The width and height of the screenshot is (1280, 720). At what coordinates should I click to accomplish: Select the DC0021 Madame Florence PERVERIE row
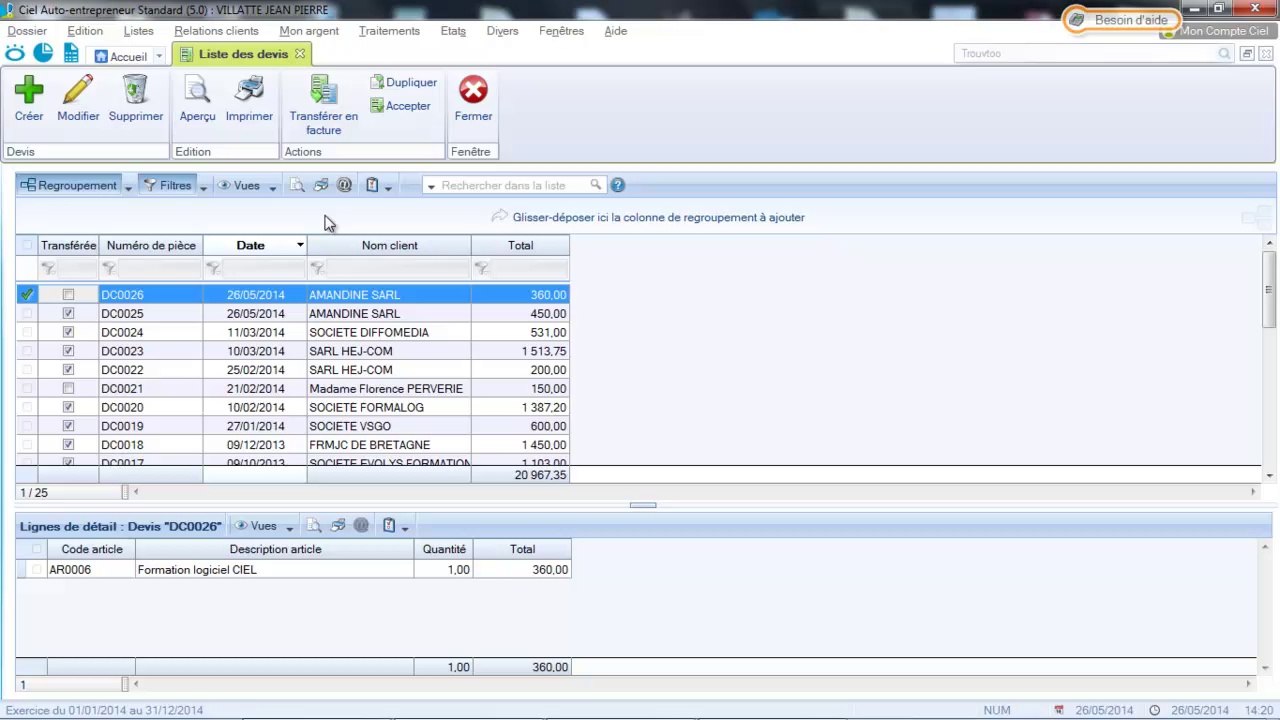293,388
